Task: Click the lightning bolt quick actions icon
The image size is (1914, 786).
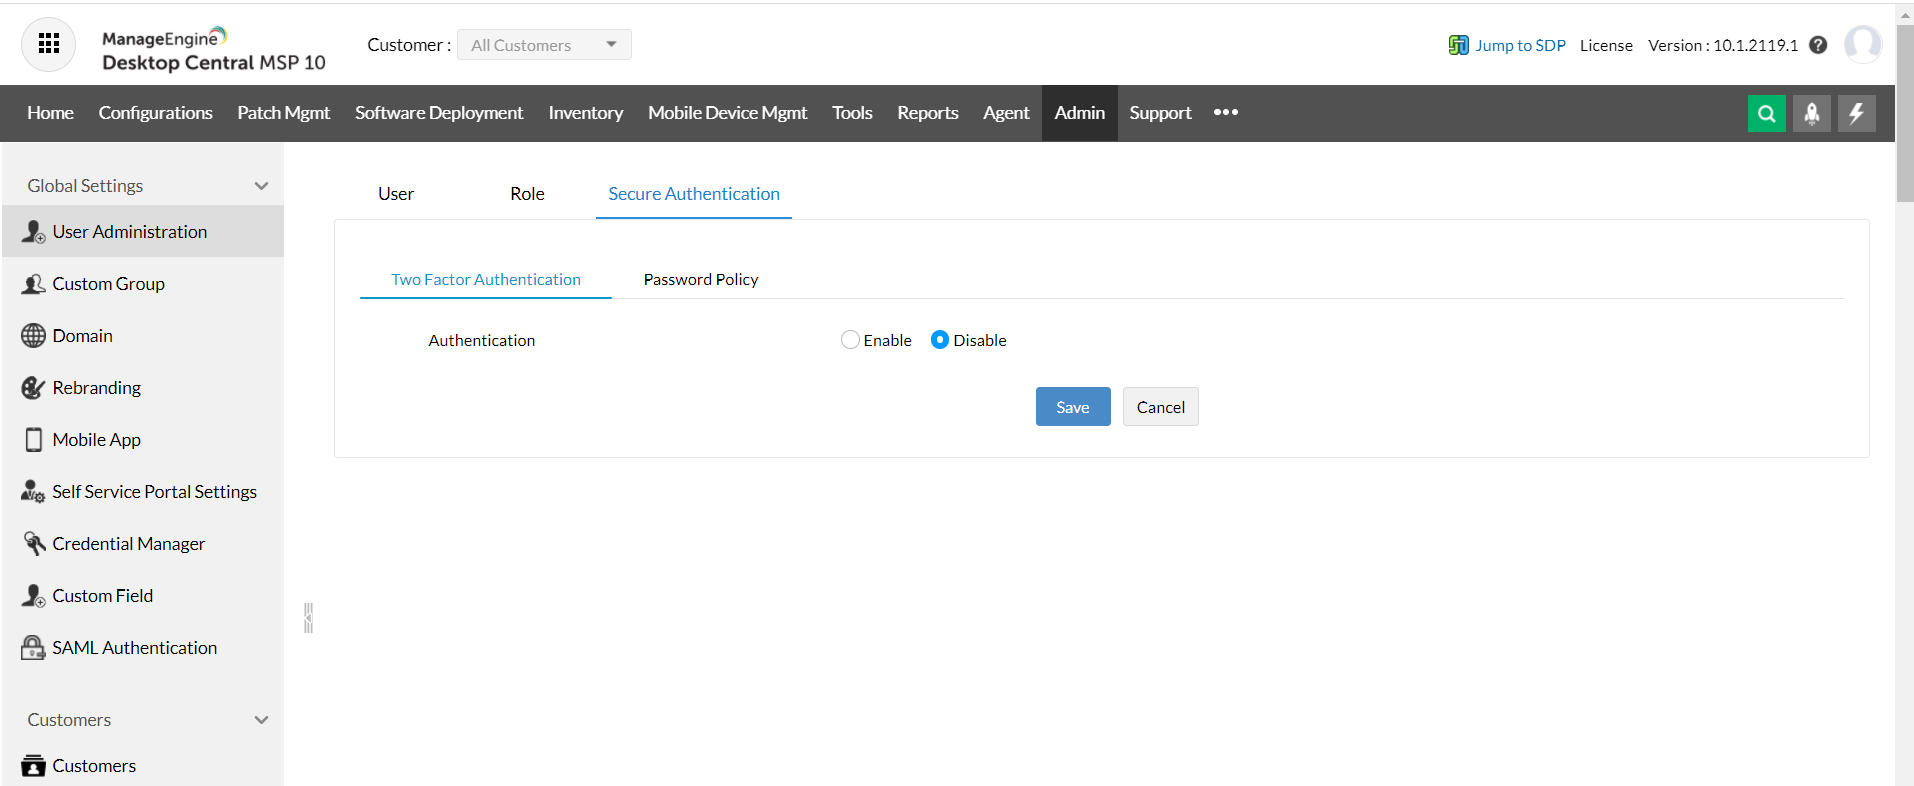Action: (x=1856, y=113)
